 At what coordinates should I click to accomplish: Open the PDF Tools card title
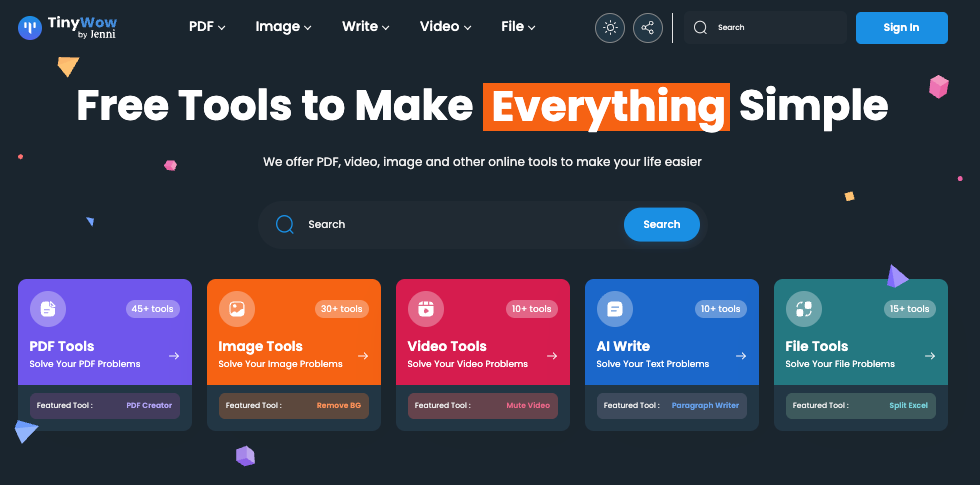click(62, 346)
